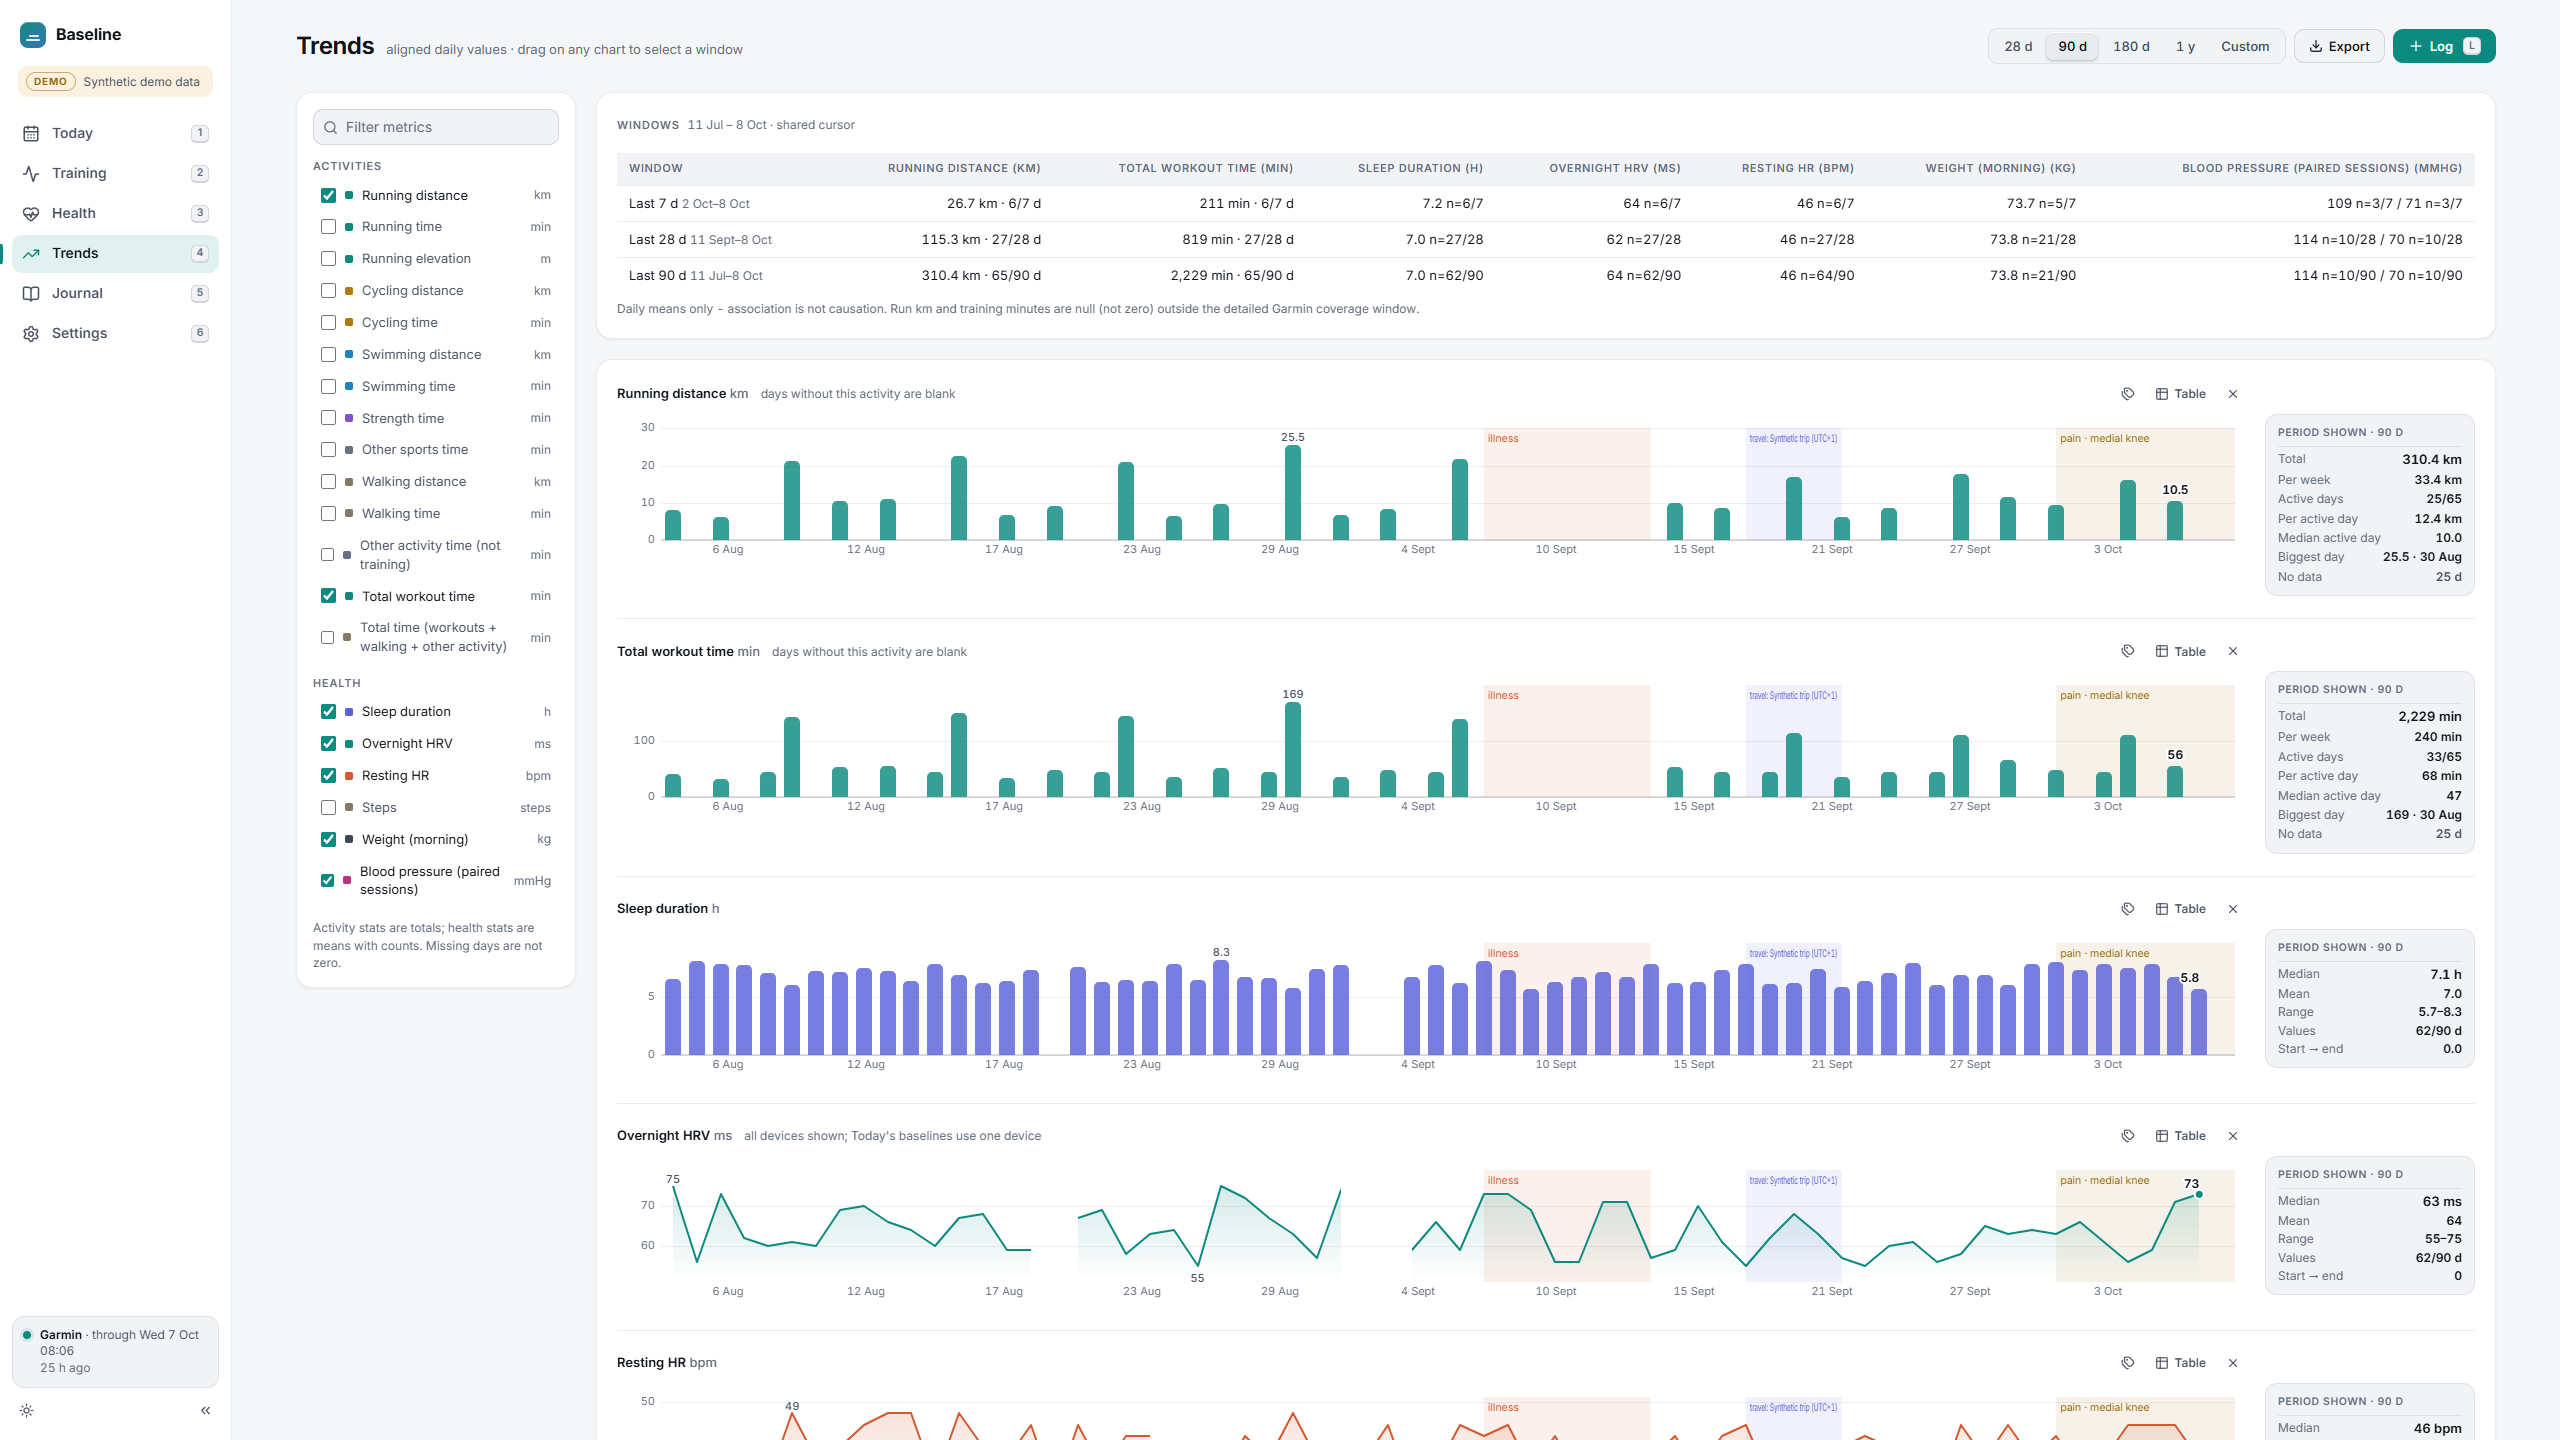This screenshot has height=1440, width=2560.
Task: Click the DEMO Synthetic demo data badge
Action: (115, 82)
